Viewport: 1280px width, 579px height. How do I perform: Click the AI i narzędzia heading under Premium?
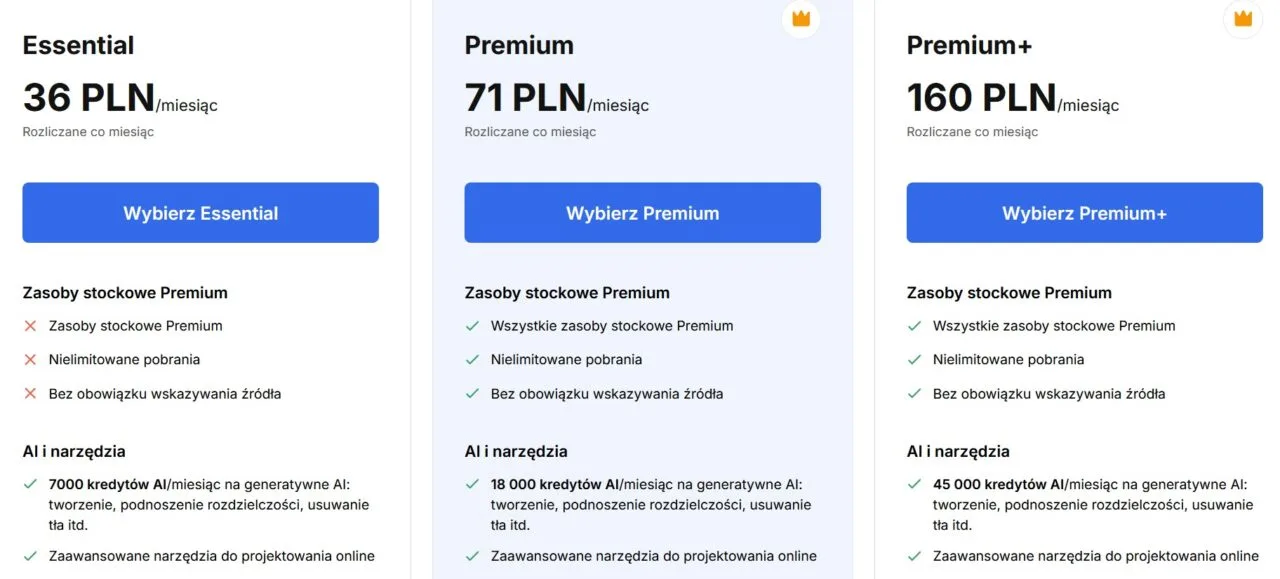[x=516, y=451]
